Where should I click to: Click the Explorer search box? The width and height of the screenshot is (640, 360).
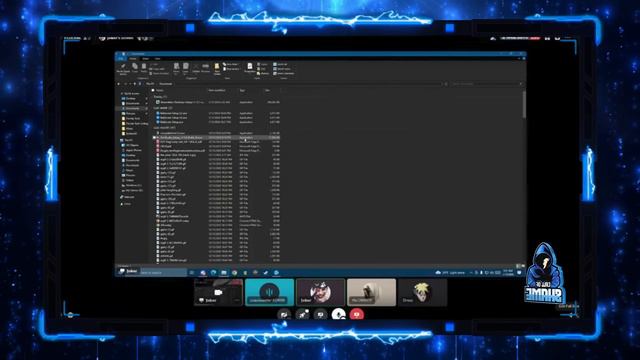click(486, 84)
